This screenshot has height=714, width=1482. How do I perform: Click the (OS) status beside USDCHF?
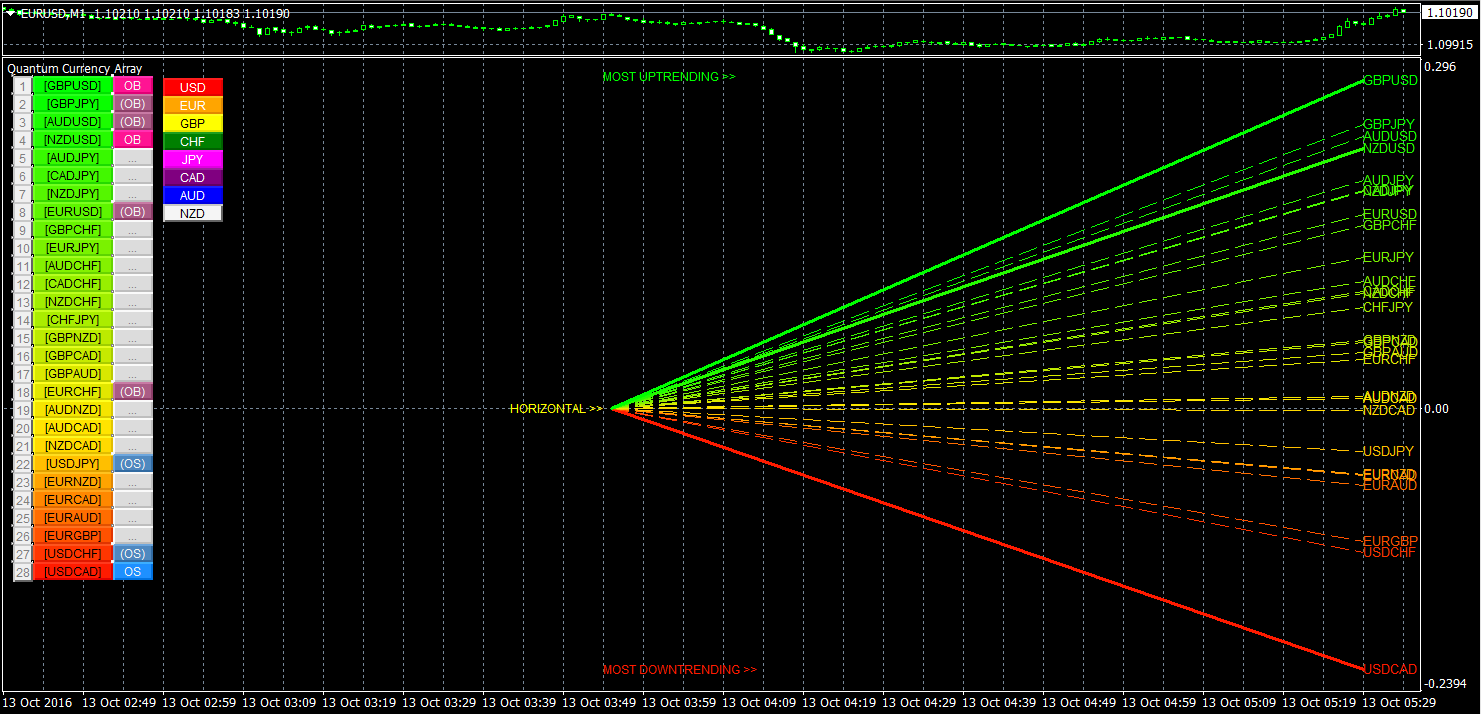pyautogui.click(x=132, y=554)
